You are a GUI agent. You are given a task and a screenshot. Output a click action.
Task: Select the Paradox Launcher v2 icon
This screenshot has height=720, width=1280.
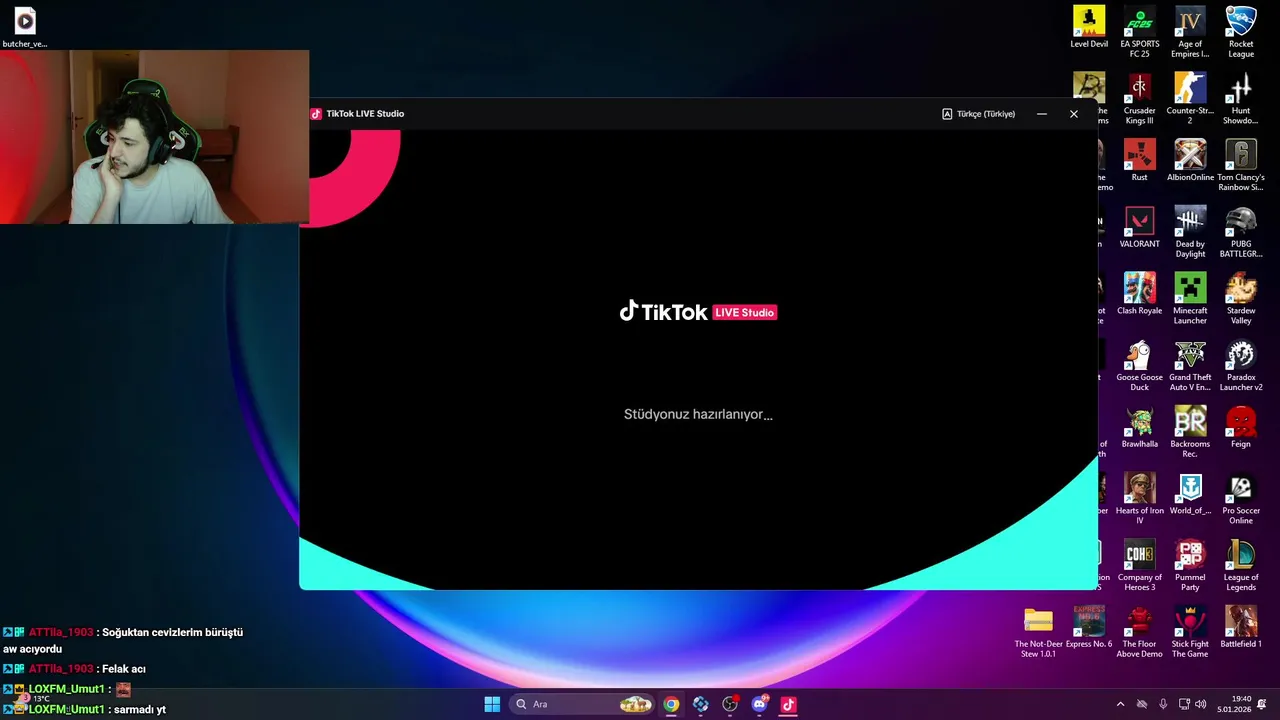(x=1241, y=365)
